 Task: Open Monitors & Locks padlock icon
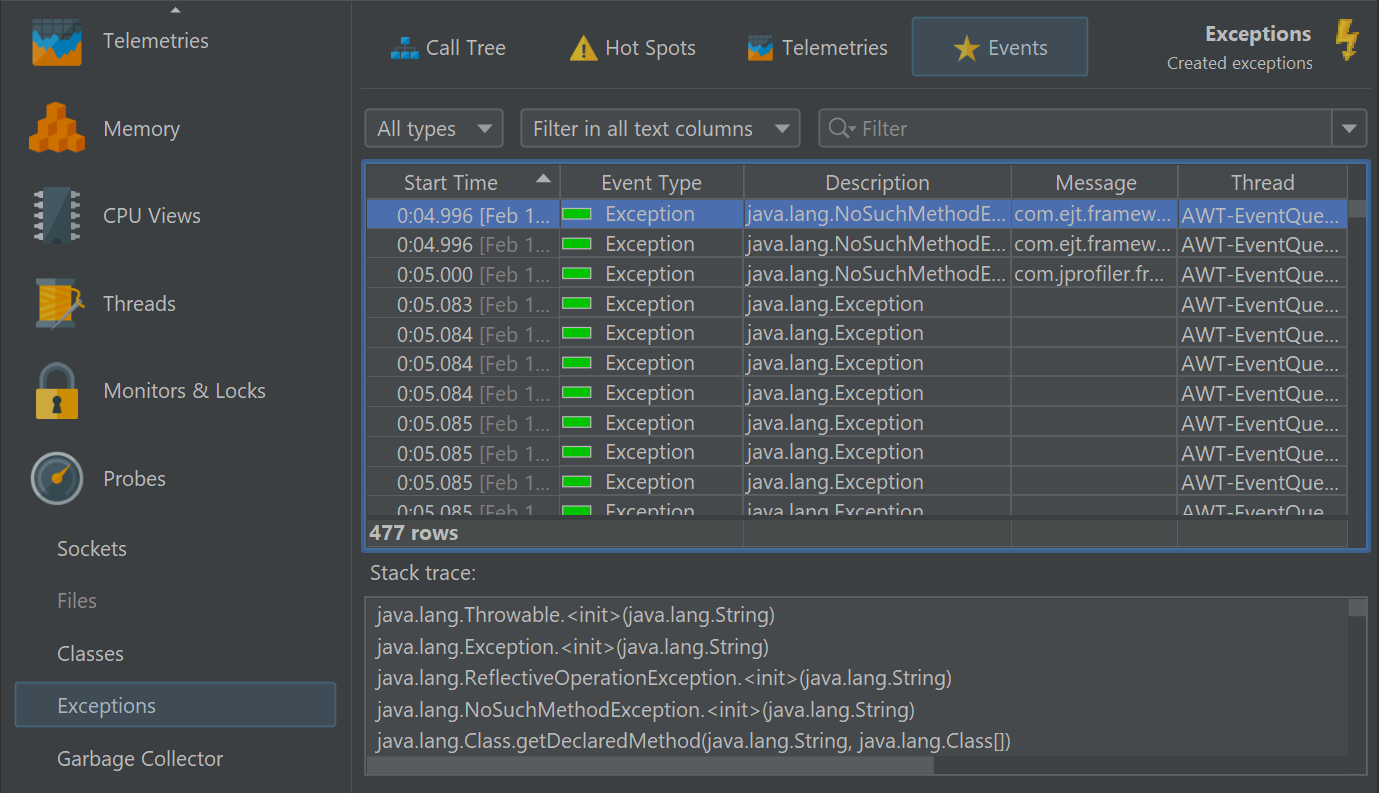[57, 391]
